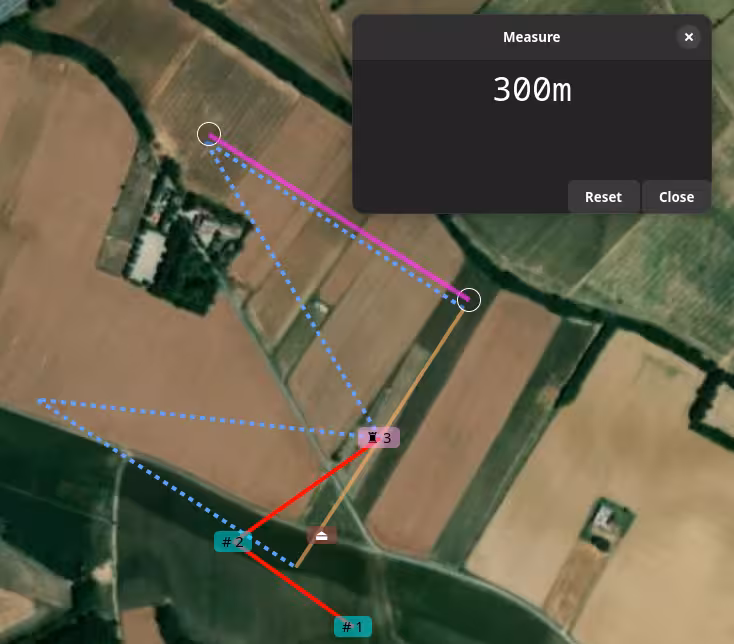
Task: Click the measure end circle atop the orange line
Action: pos(469,300)
